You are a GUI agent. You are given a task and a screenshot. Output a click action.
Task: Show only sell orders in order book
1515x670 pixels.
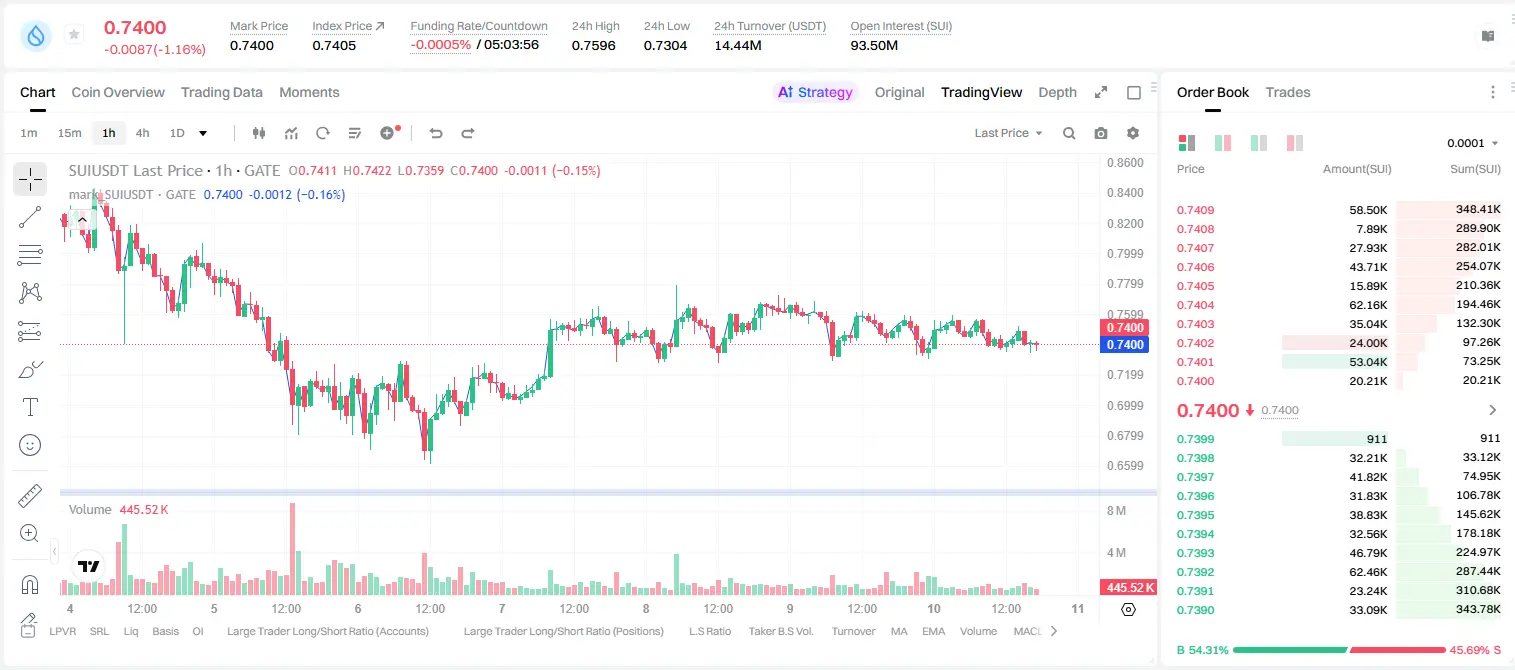[x=1295, y=143]
